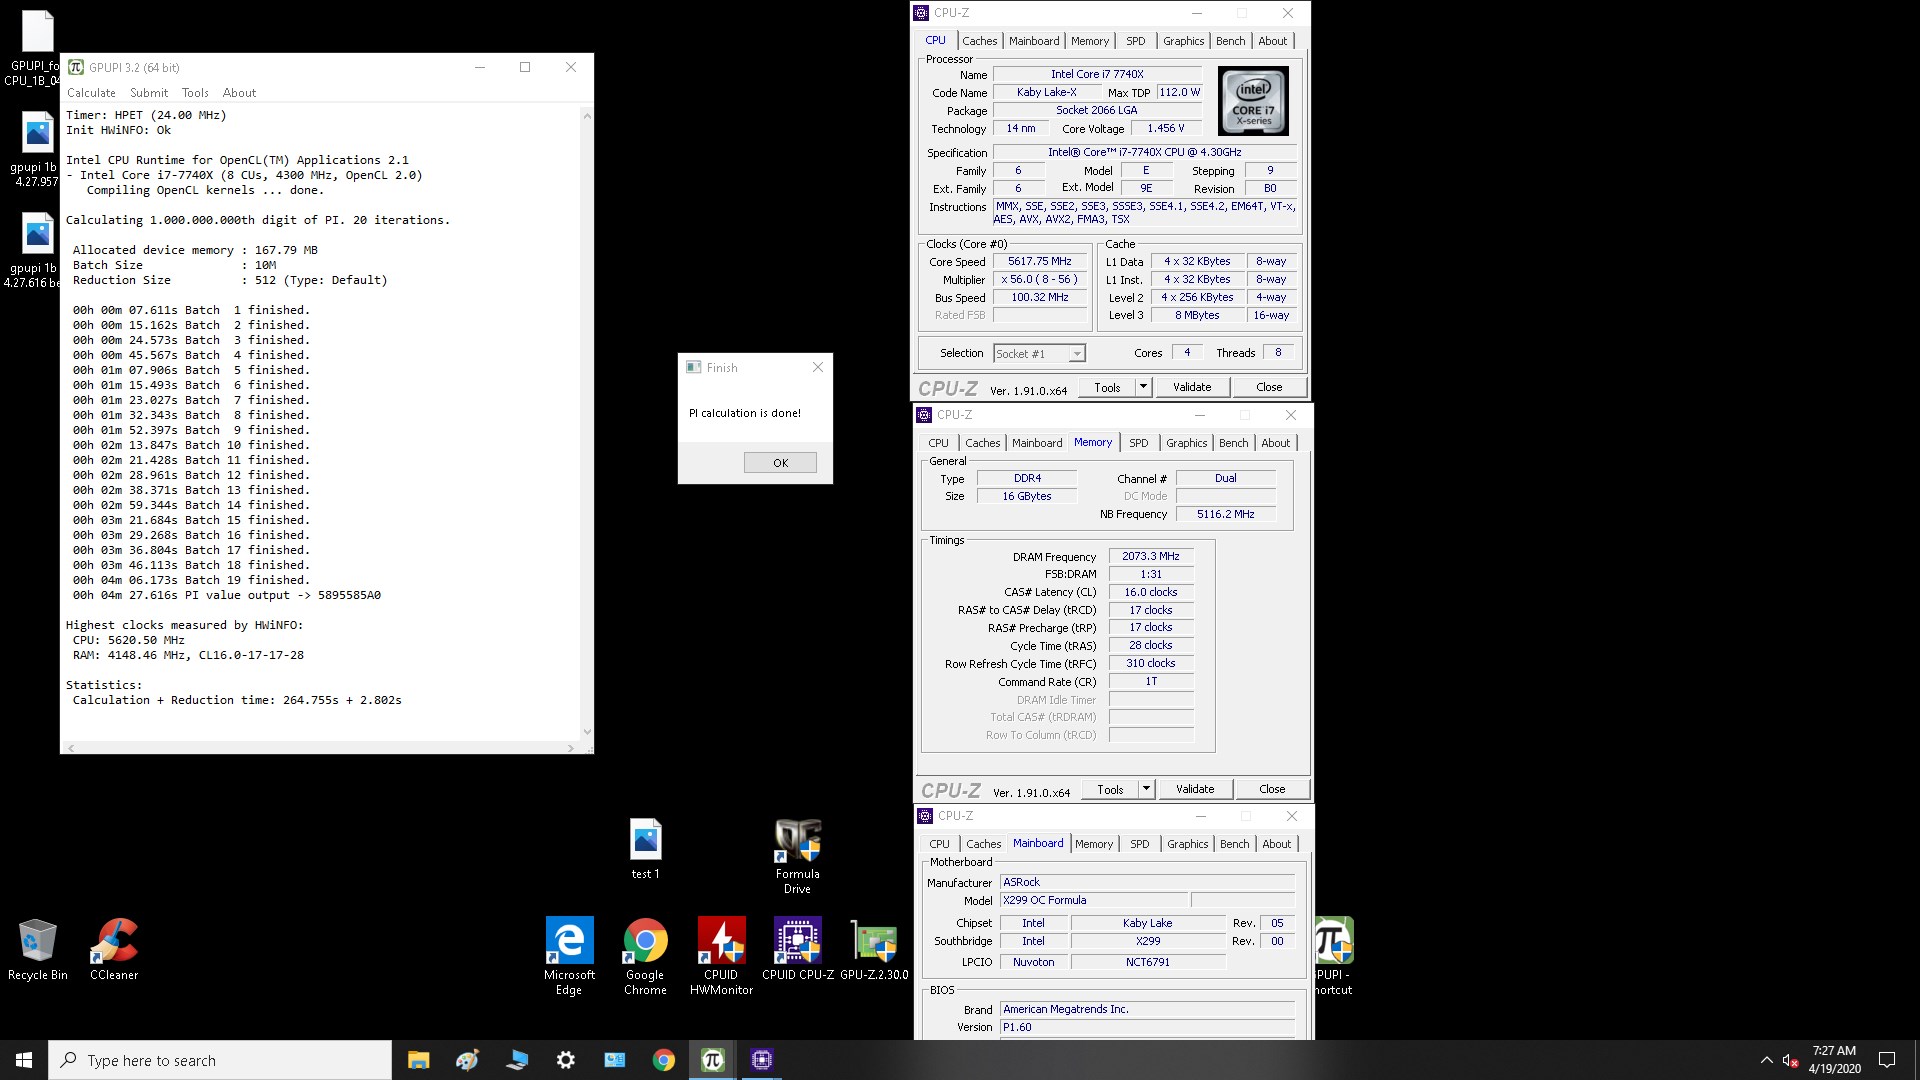Open Graphics tab in top CPU-Z window
Screen dimensions: 1920x1080
pos(1183,41)
